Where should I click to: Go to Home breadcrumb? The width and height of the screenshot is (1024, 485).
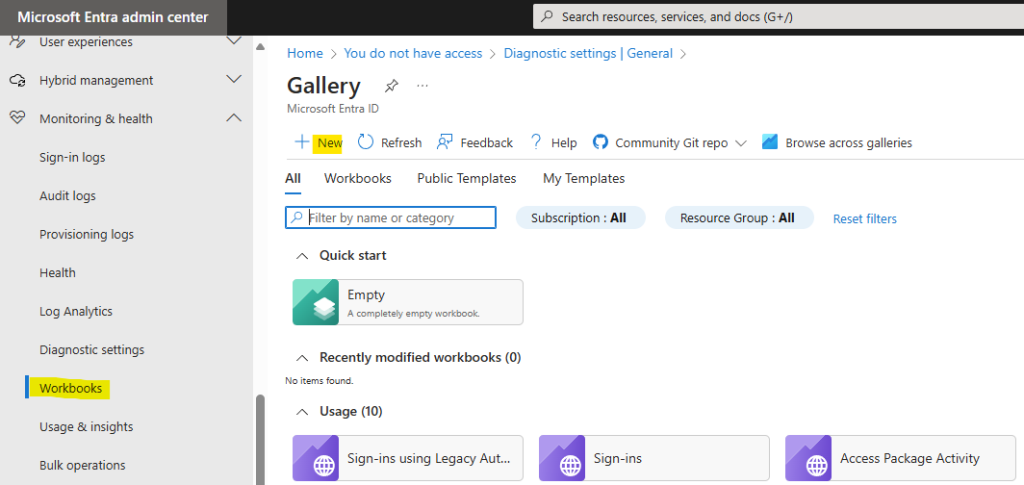(x=305, y=54)
